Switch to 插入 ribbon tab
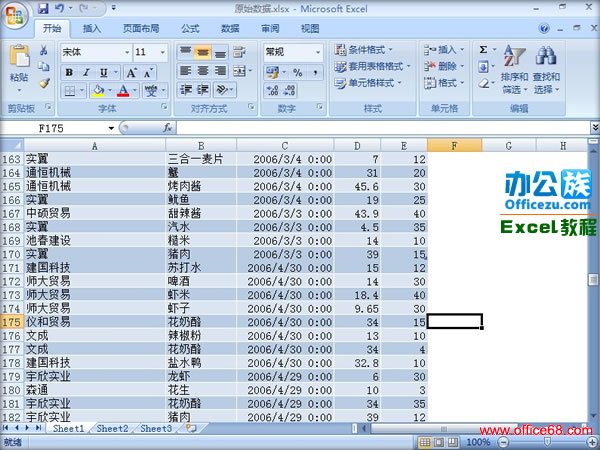 click(92, 29)
